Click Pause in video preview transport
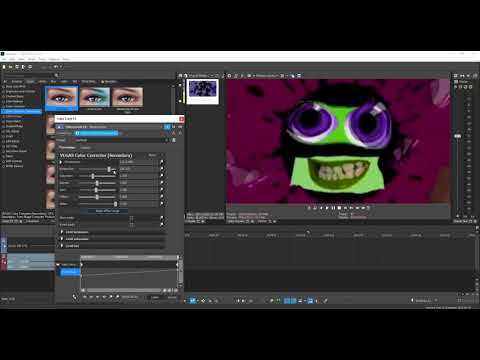 [x=333, y=208]
